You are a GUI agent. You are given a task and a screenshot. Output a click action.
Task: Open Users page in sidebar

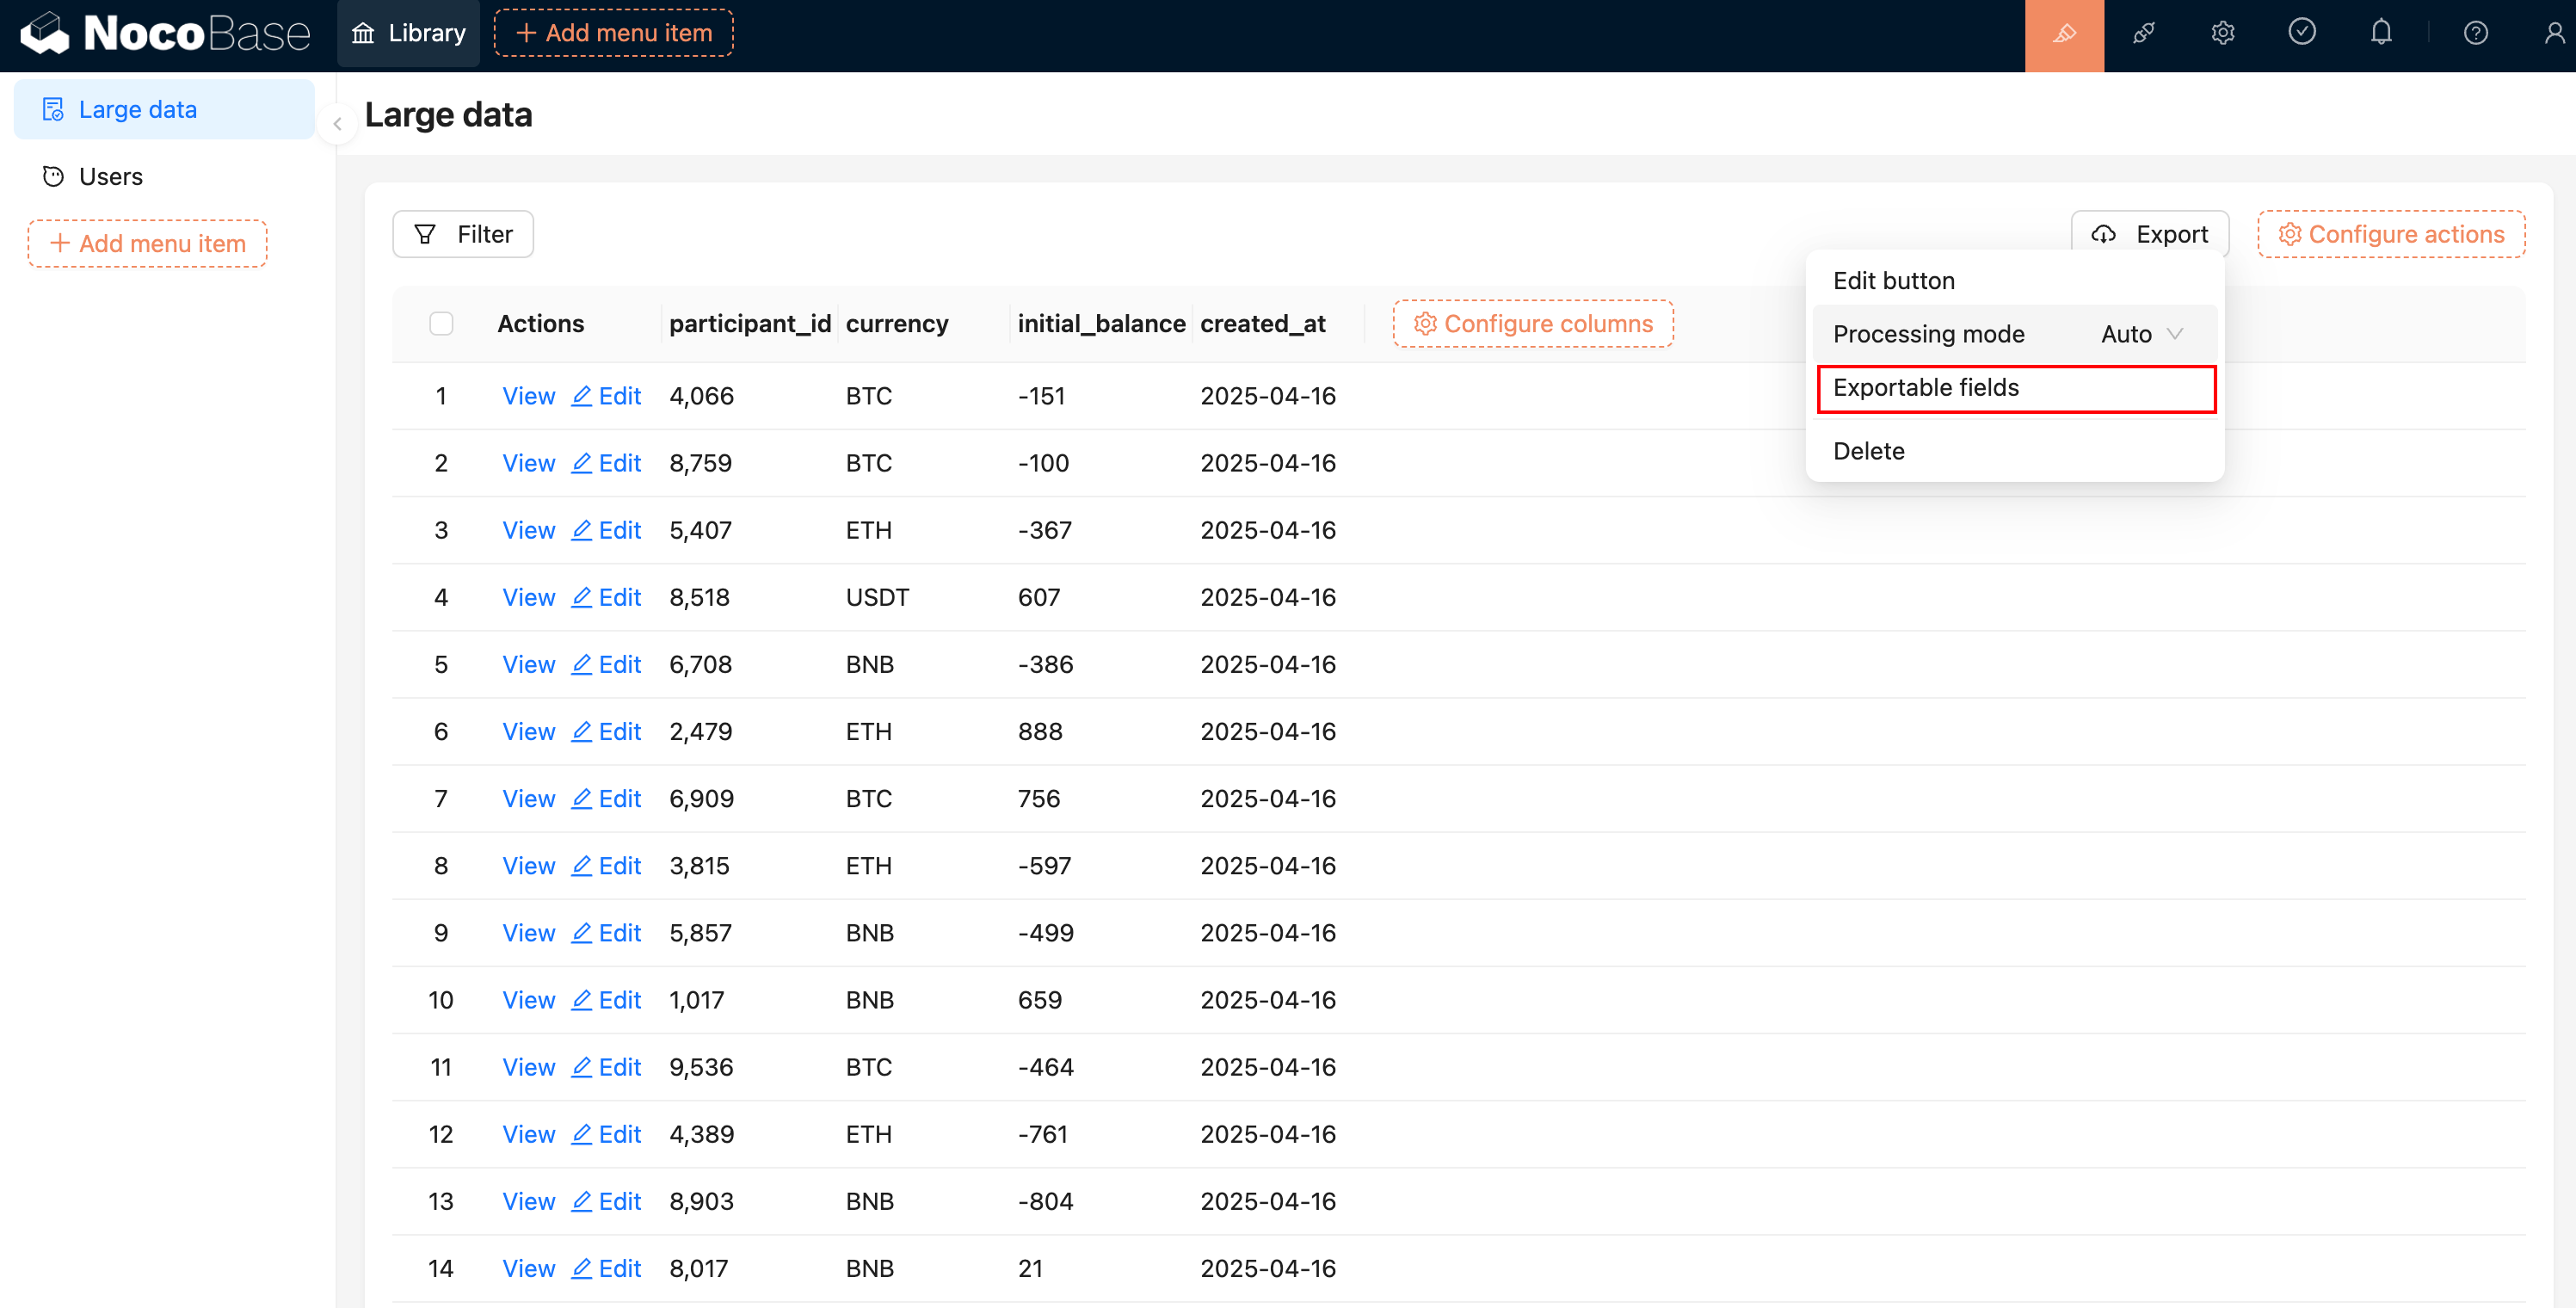click(110, 177)
